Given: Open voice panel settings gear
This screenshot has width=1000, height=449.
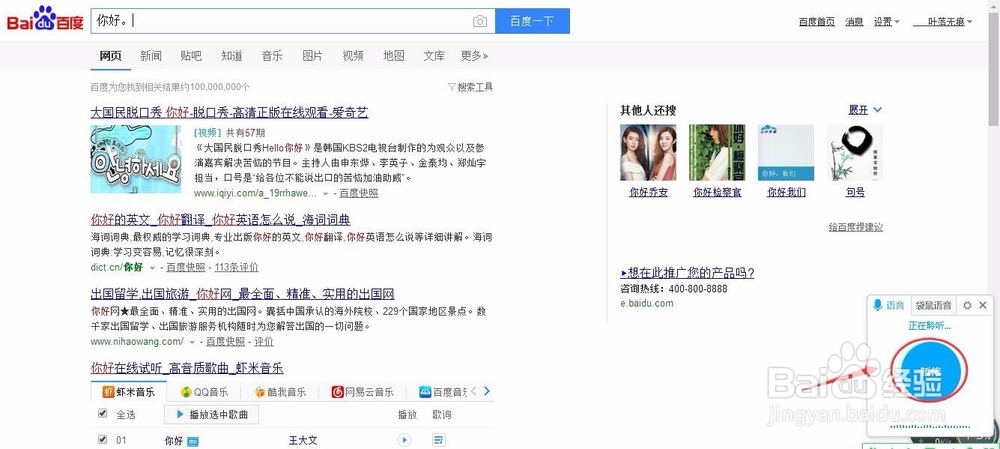Looking at the screenshot, I should tap(967, 305).
